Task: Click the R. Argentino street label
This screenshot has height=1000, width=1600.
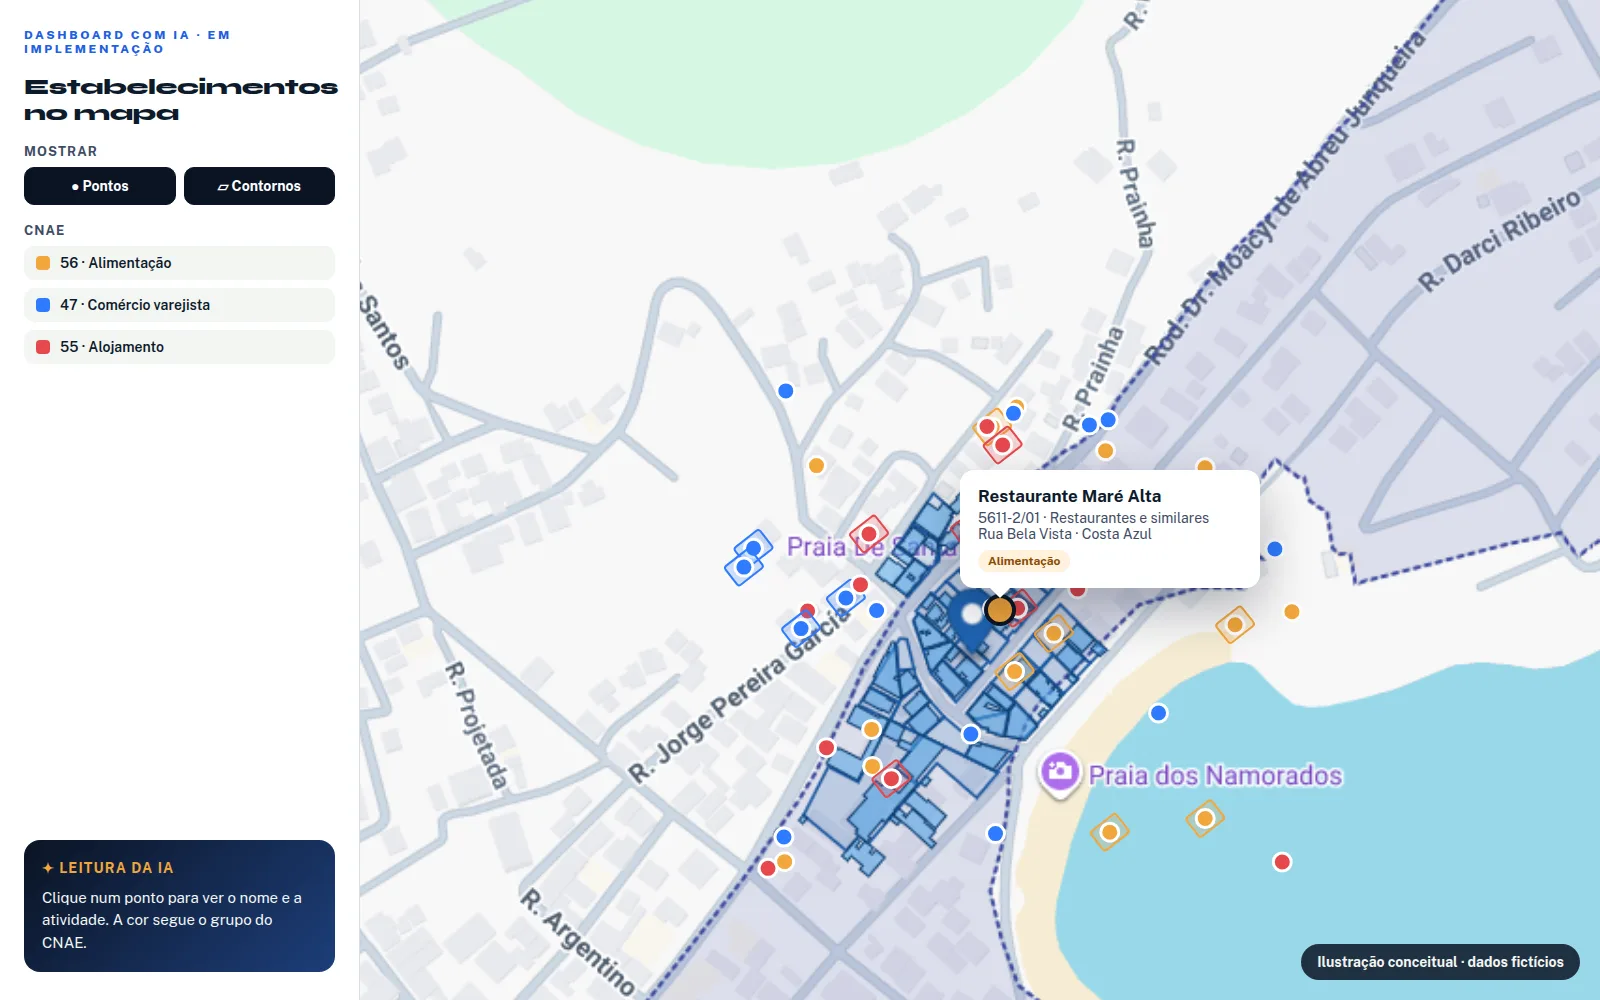Action: 577,942
